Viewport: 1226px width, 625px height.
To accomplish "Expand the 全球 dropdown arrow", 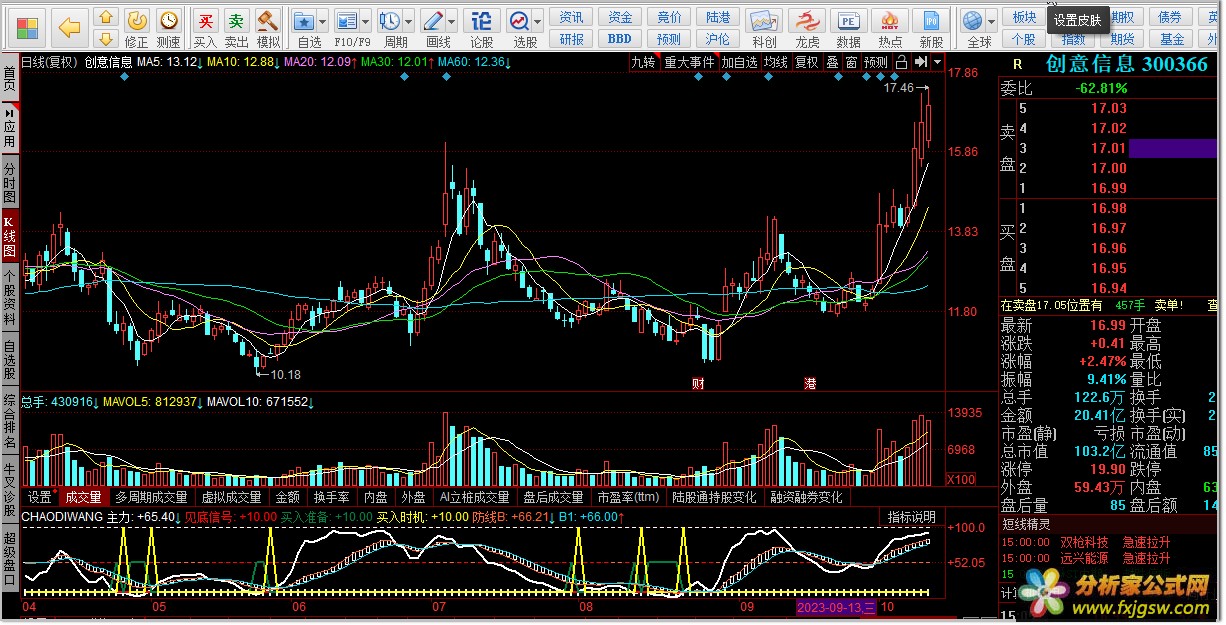I will [990, 21].
